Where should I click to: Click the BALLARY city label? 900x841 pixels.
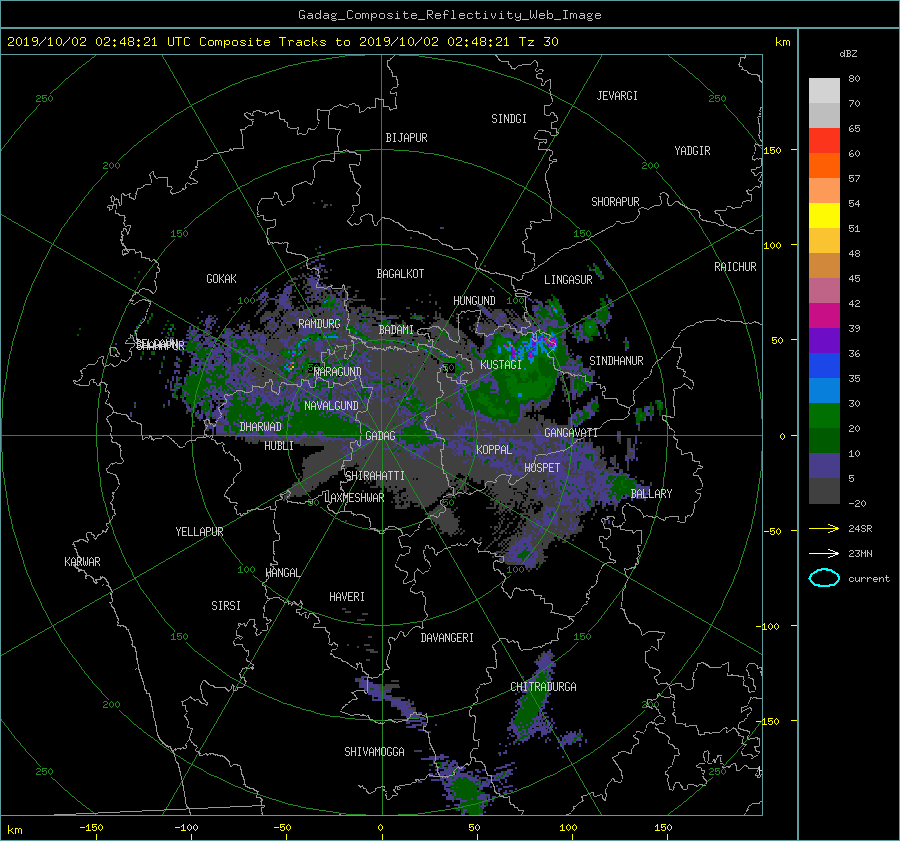(x=651, y=494)
